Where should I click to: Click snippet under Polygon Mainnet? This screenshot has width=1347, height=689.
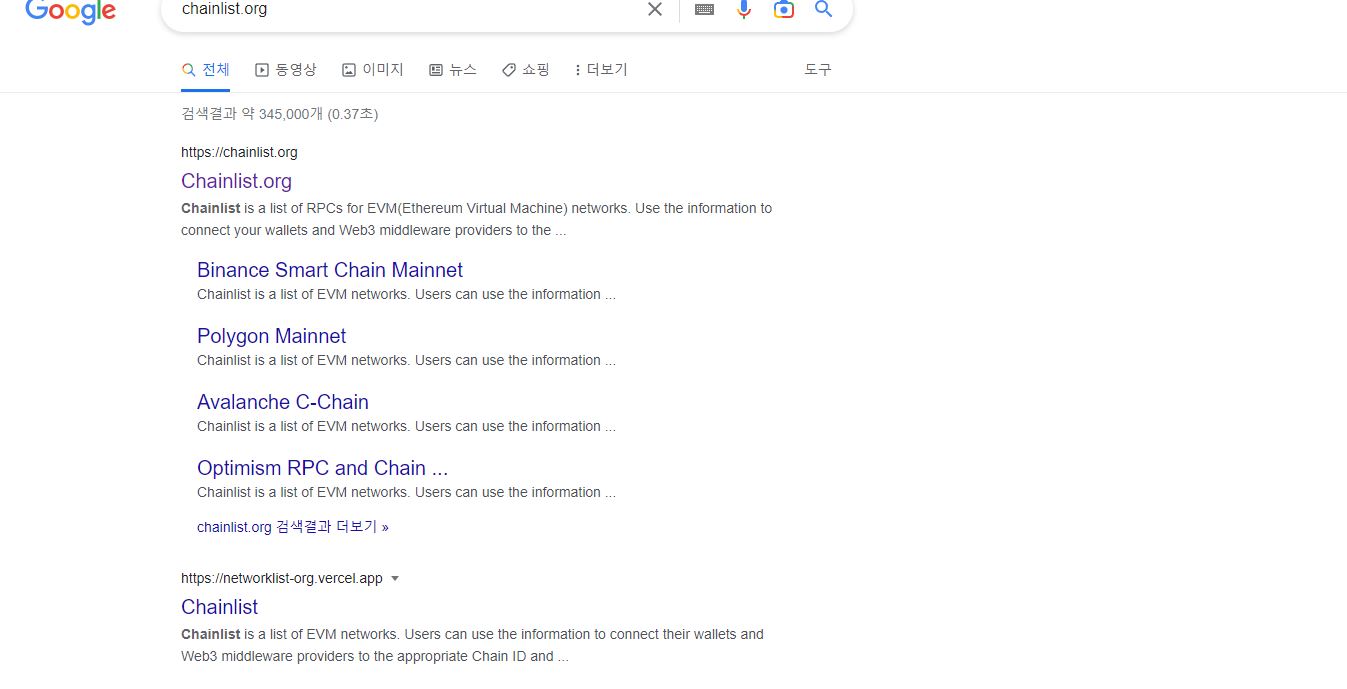pyautogui.click(x=406, y=360)
